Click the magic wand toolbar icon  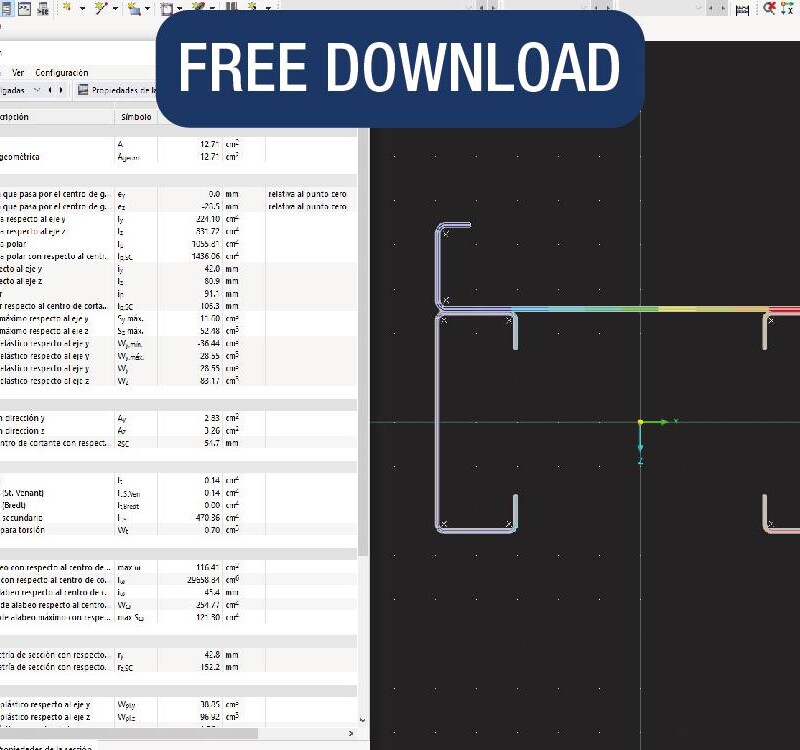(x=101, y=7)
